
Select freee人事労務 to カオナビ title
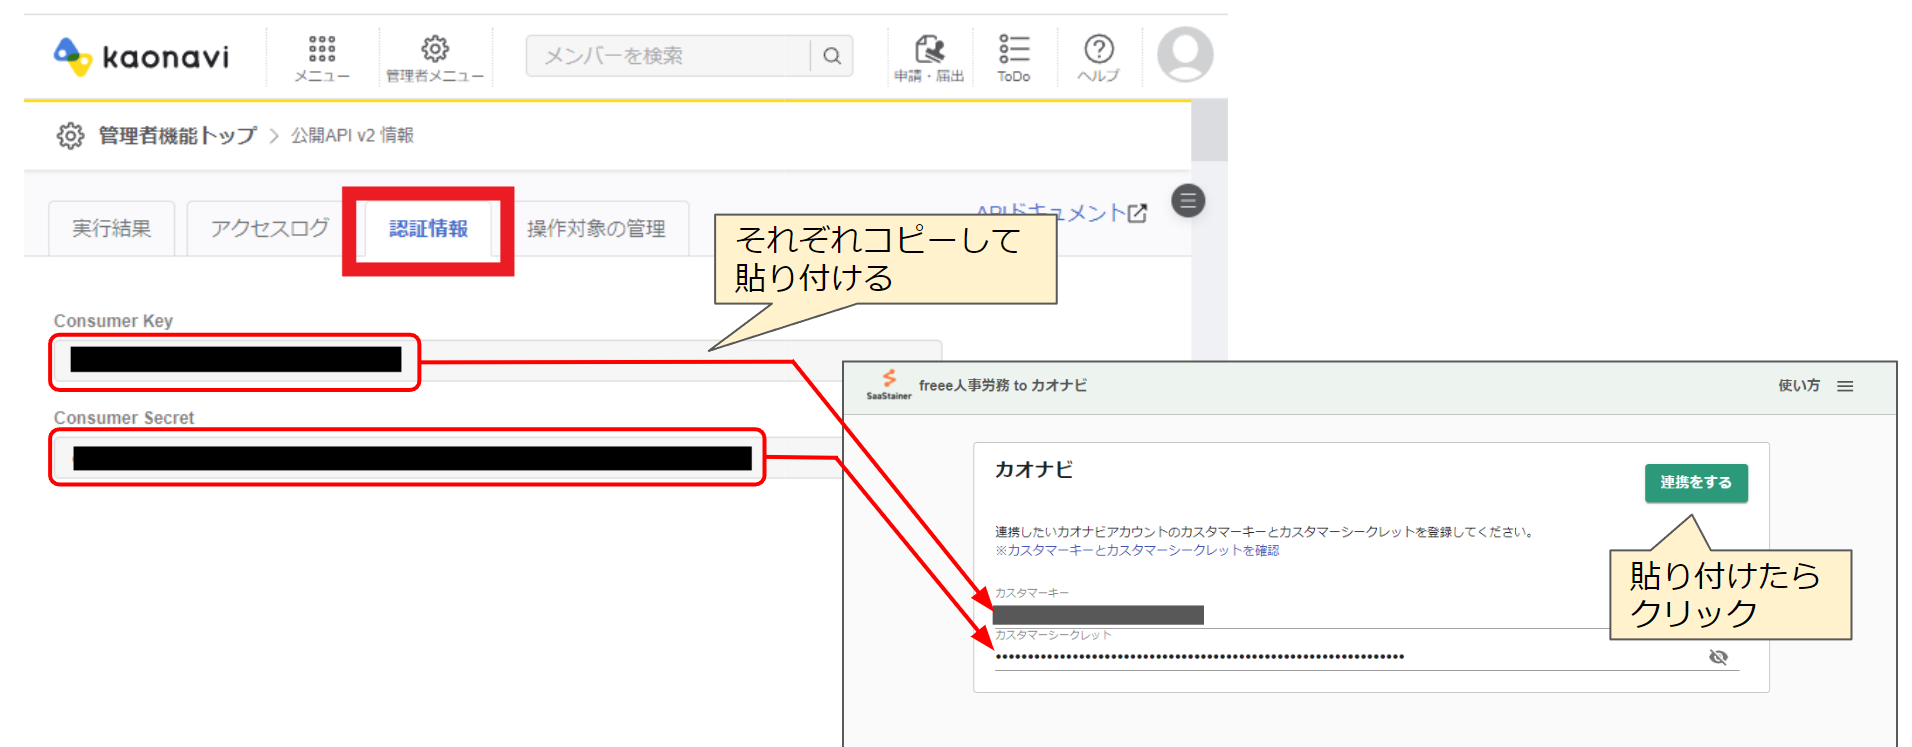[1002, 385]
